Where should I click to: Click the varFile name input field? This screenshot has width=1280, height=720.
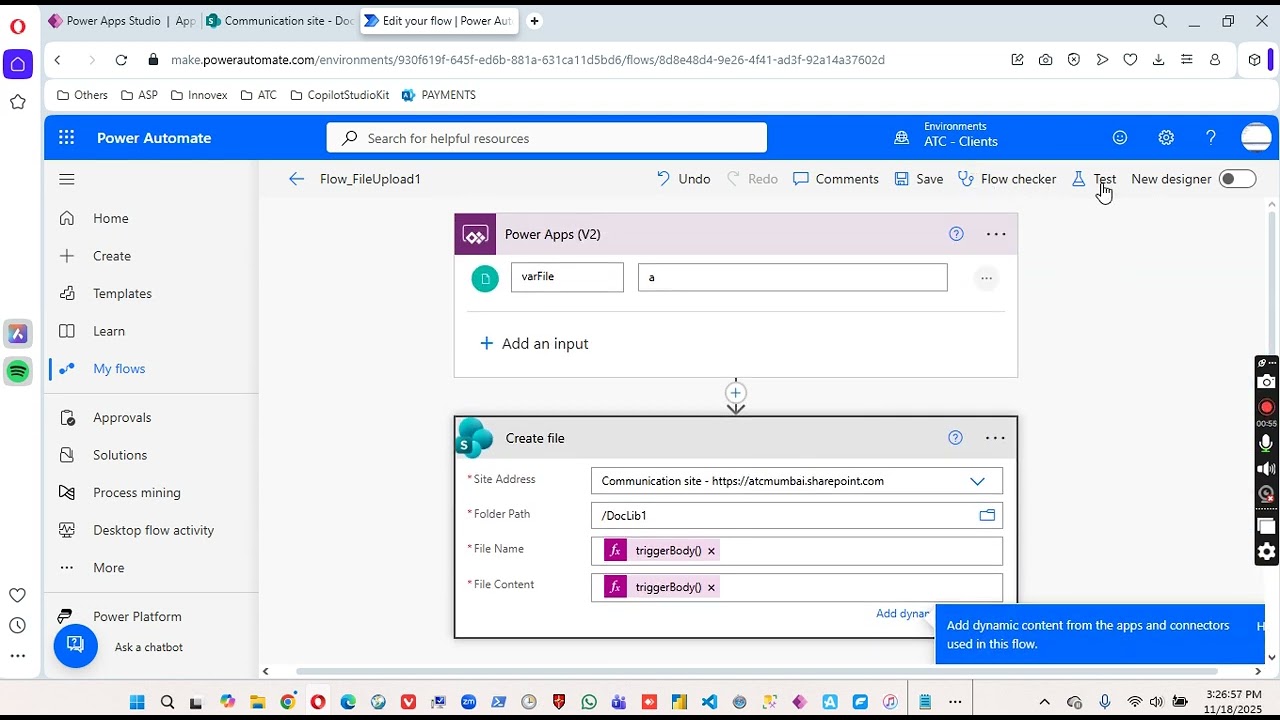(567, 277)
